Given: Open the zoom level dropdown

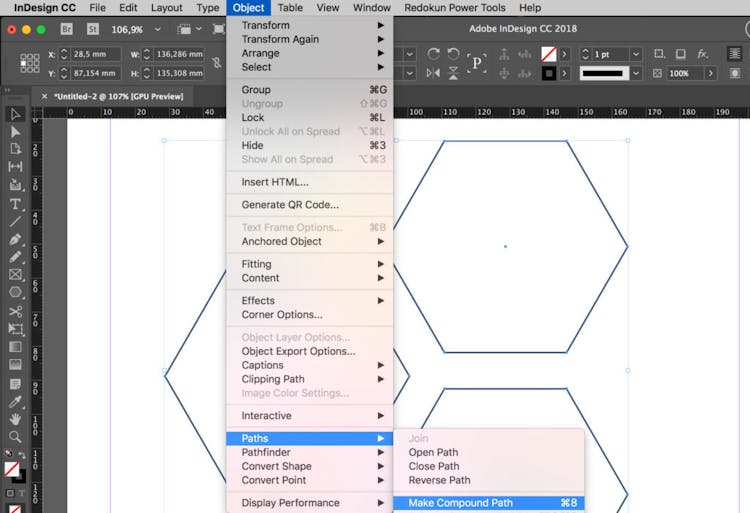Looking at the screenshot, I should 159,30.
